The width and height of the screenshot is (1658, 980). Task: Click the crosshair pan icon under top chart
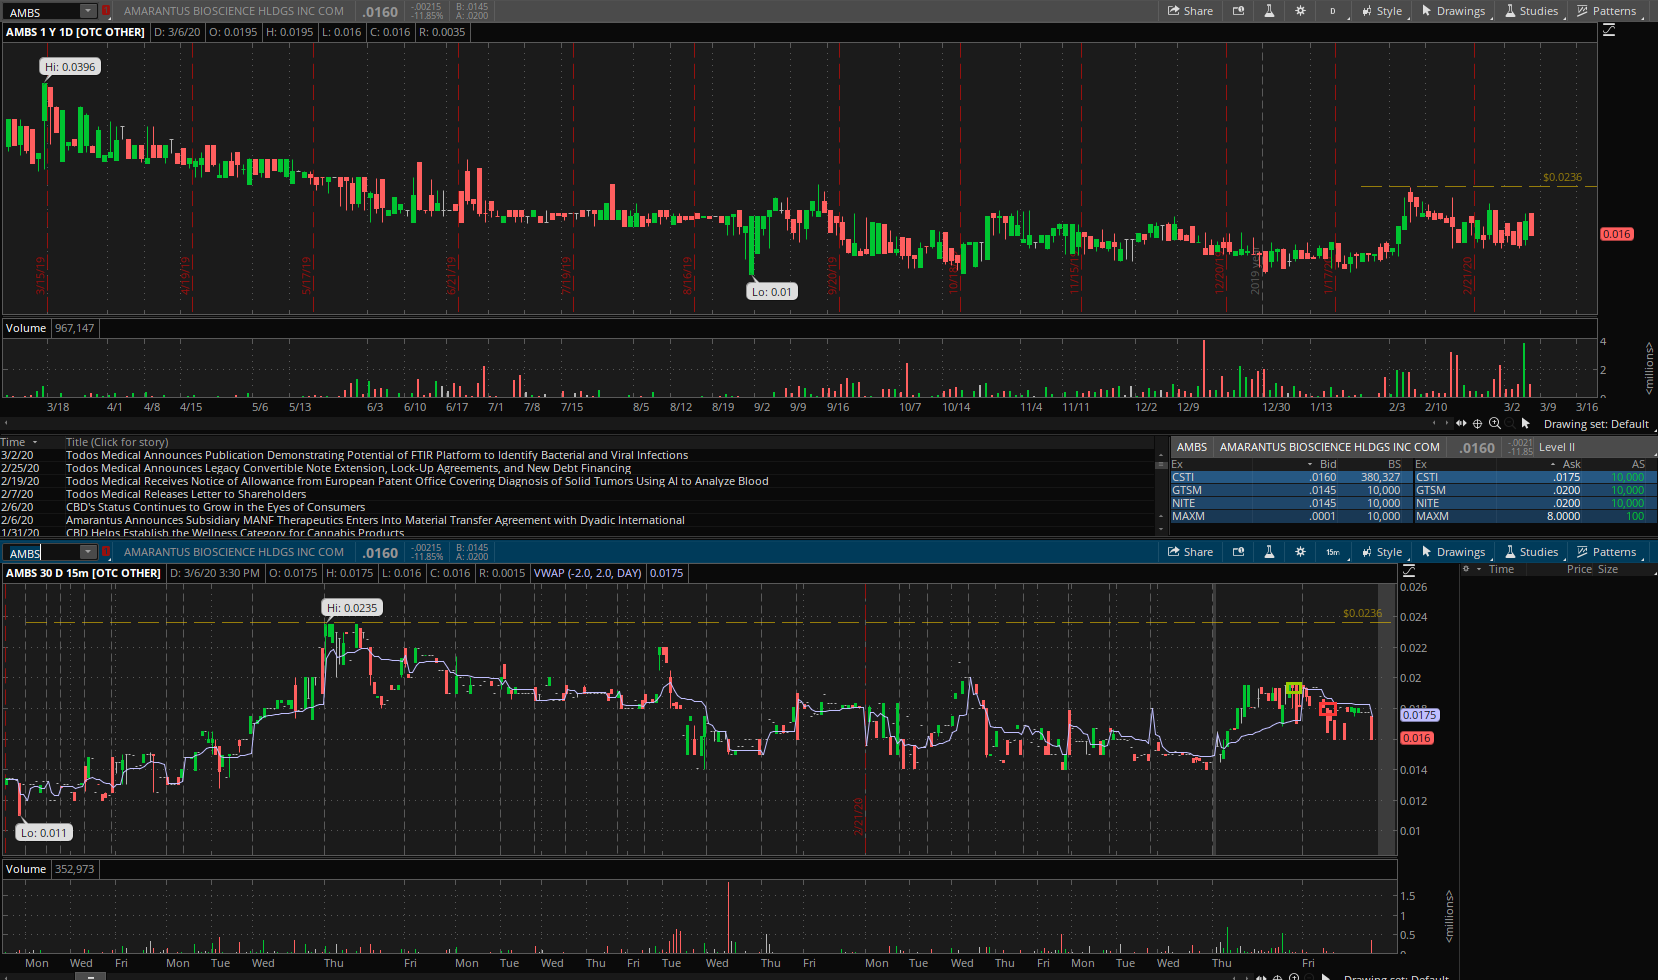click(1477, 424)
